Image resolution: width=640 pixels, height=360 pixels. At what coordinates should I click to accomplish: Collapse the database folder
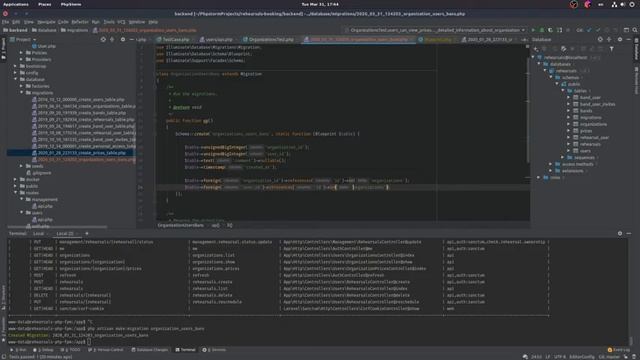point(16,79)
